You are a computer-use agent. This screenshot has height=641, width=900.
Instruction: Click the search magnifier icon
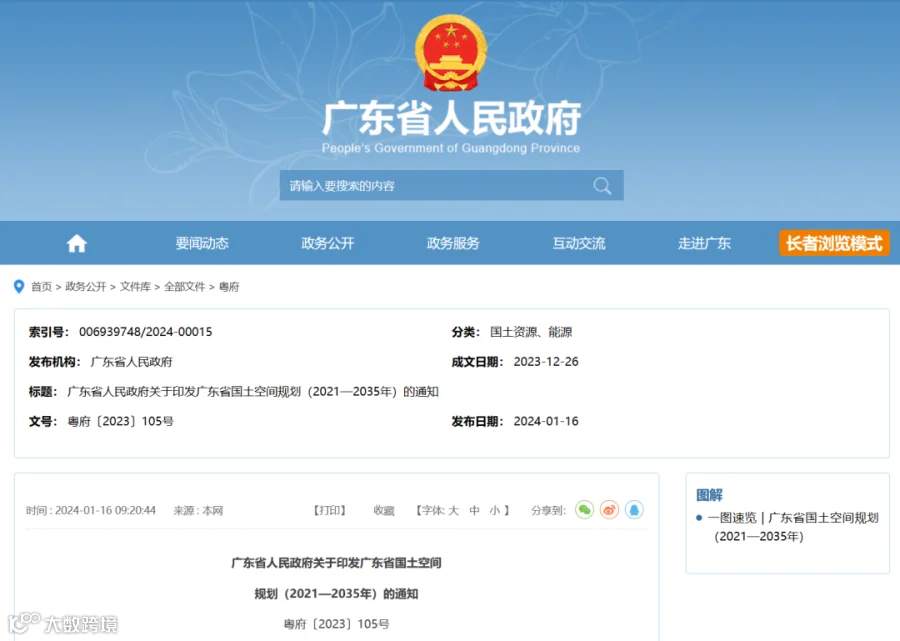(602, 186)
